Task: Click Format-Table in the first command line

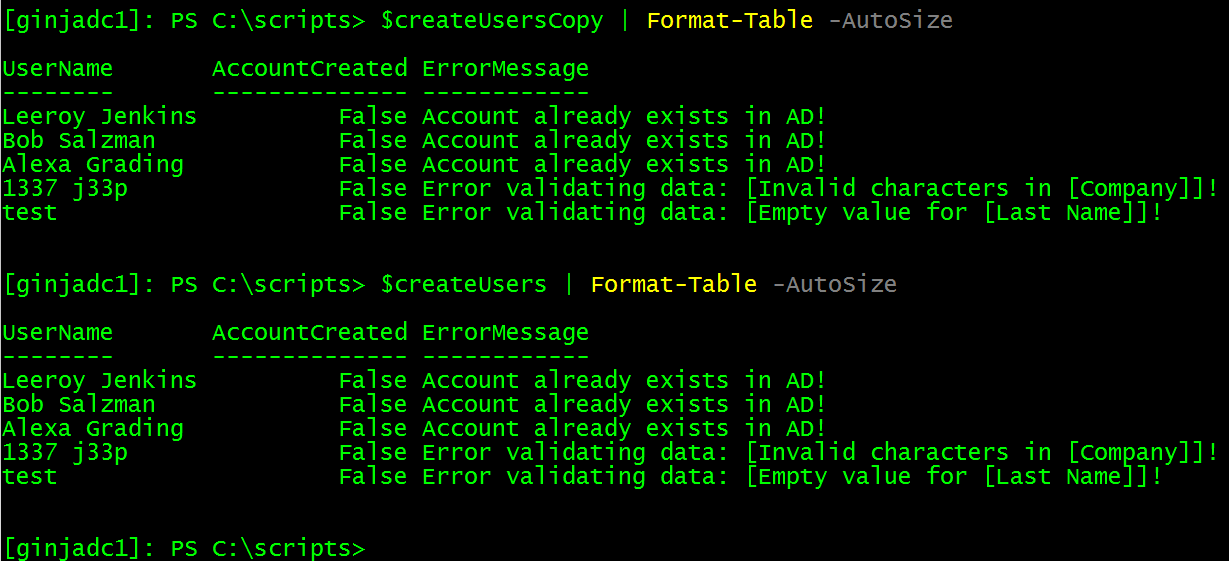Action: click(x=729, y=21)
